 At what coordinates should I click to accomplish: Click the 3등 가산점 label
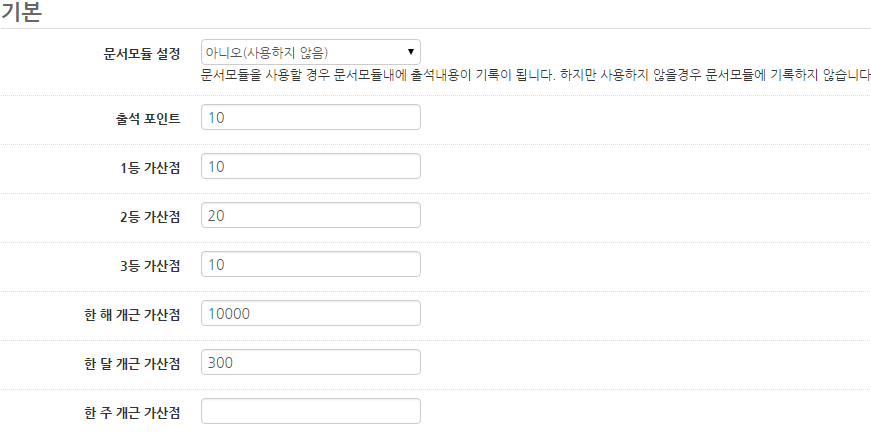[x=150, y=266]
